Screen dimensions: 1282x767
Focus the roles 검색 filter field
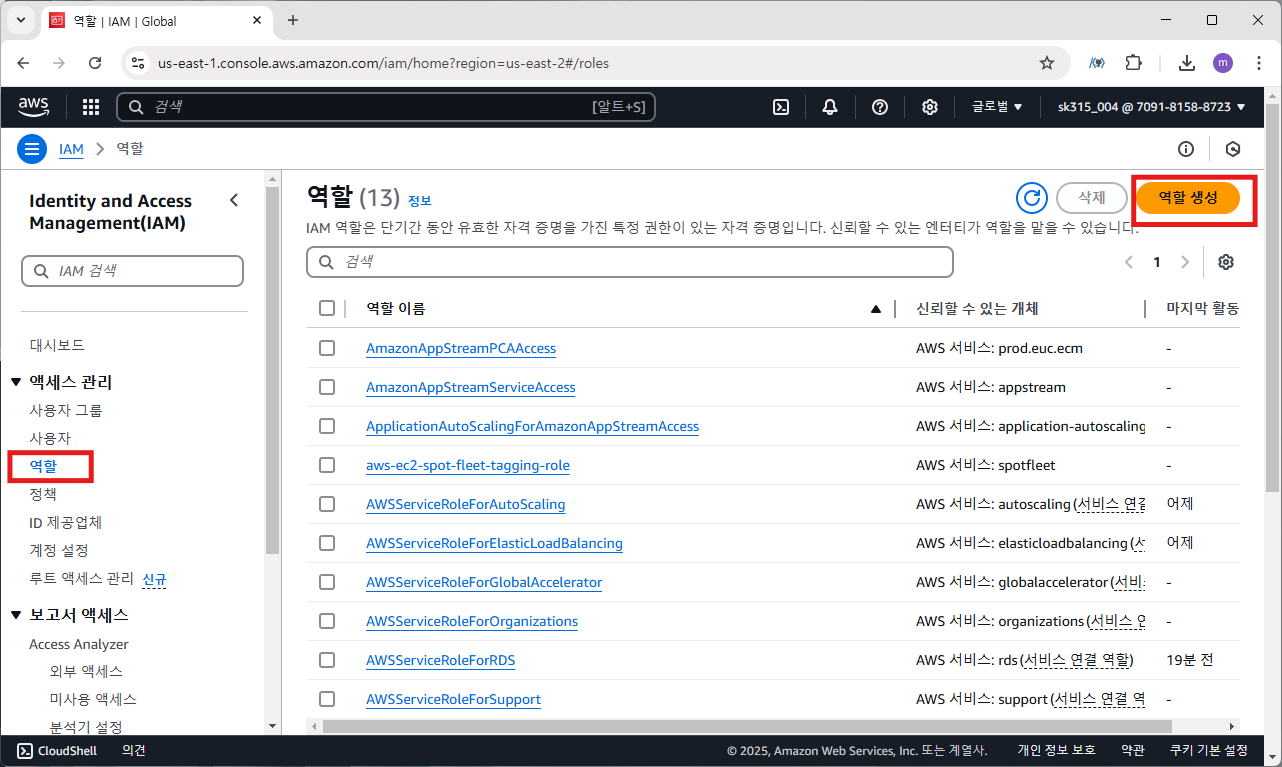630,262
